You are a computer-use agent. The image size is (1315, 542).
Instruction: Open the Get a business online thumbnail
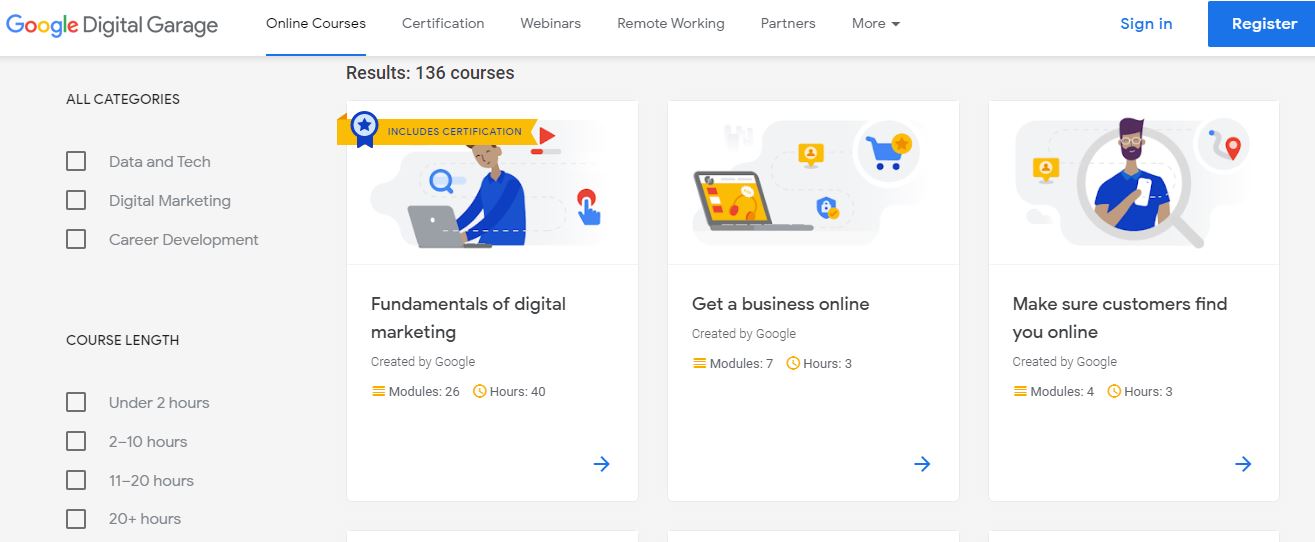pyautogui.click(x=812, y=183)
